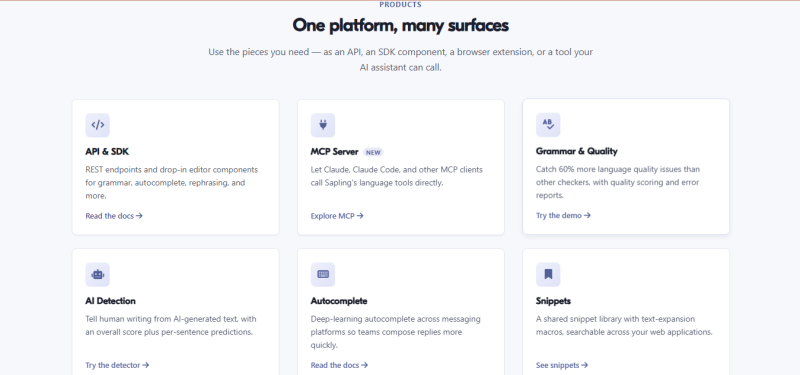The height and width of the screenshot is (375, 800).
Task: Open the 'Try the detector' link
Action: 117,365
